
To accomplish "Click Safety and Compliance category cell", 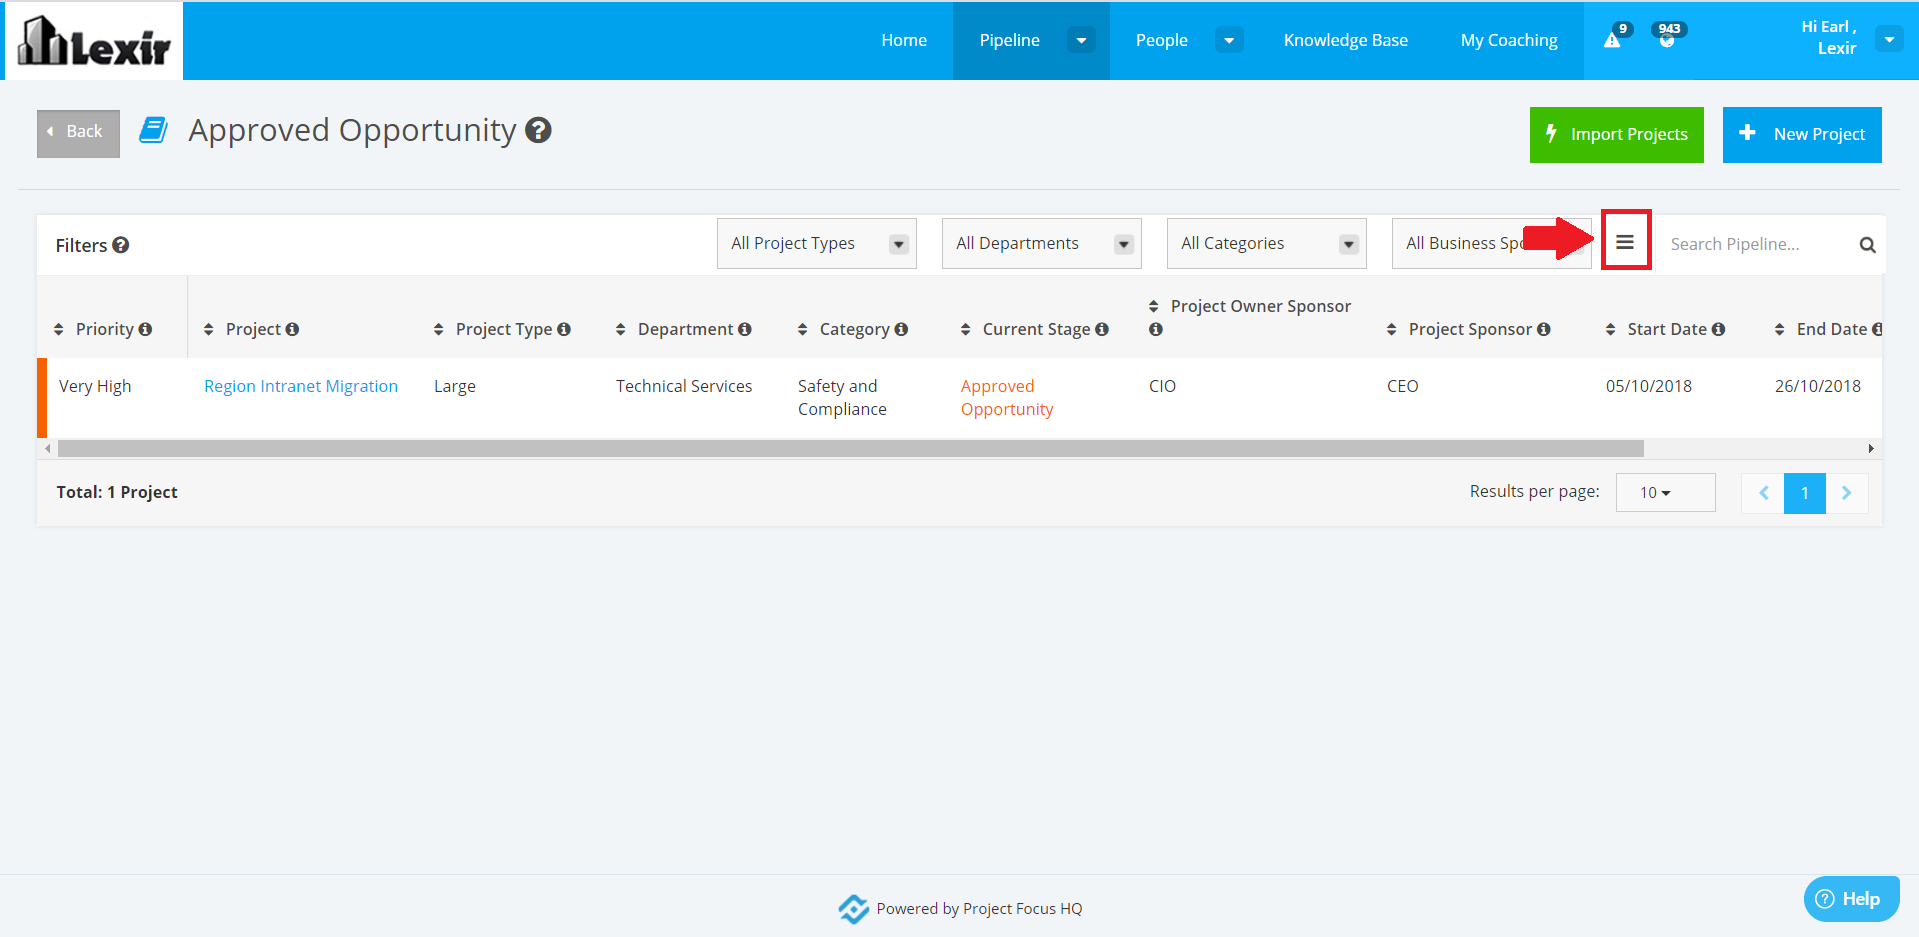I will point(842,397).
